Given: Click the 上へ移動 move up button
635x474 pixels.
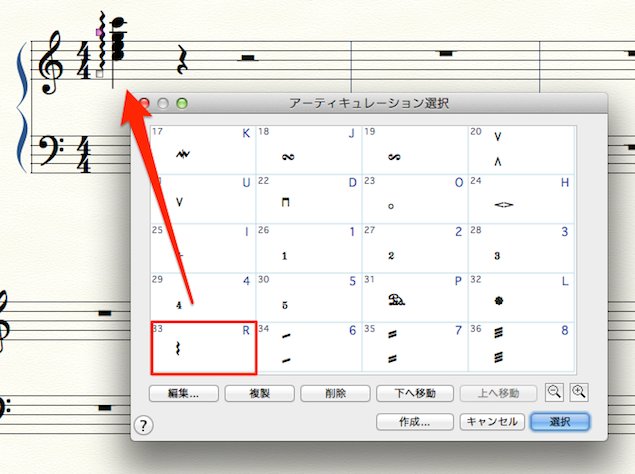Looking at the screenshot, I should pos(499,393).
